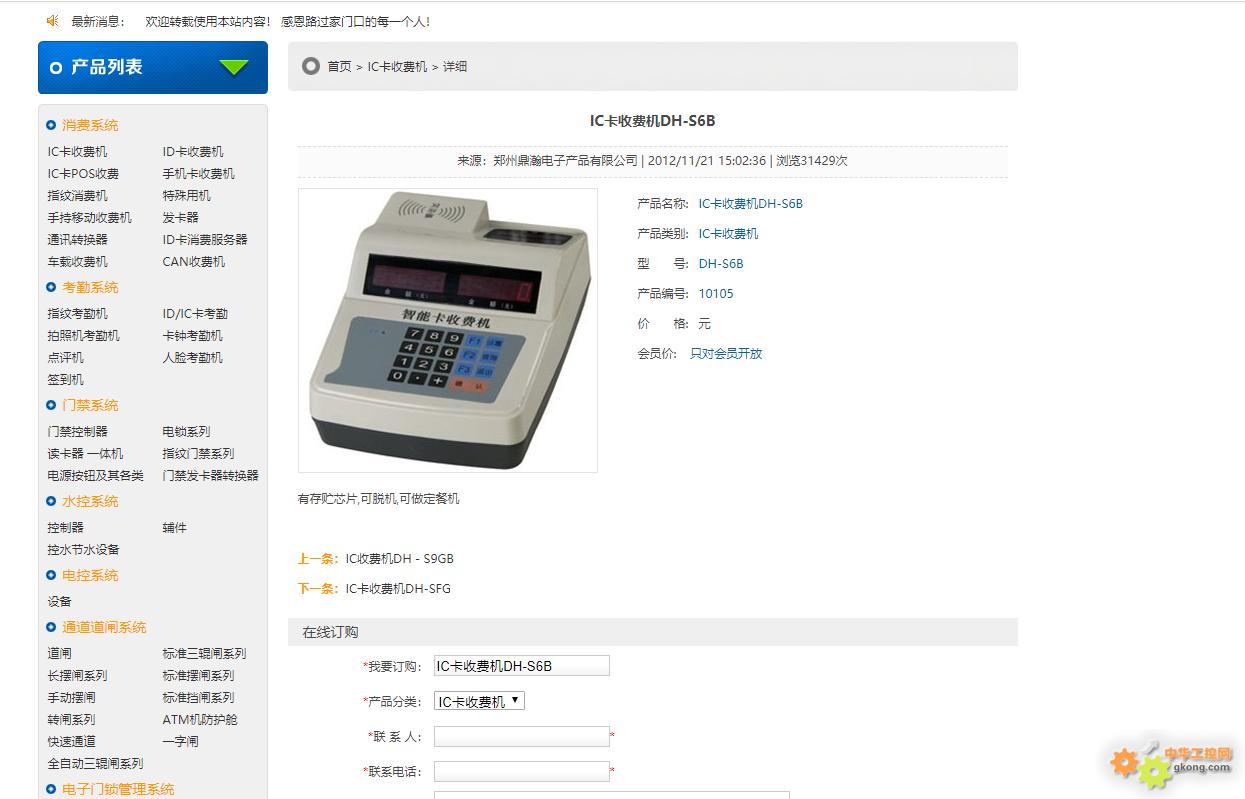Click the bullet icon beside 消费系统
Screen dimensions: 1245x799
51,125
